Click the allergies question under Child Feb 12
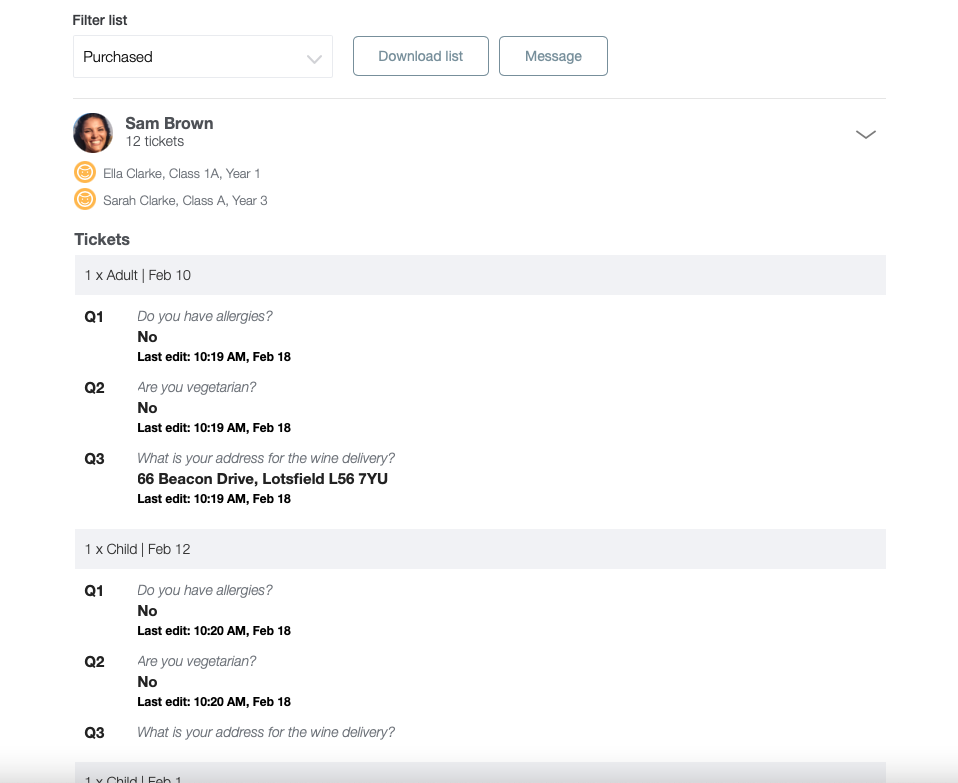958x783 pixels. [205, 591]
